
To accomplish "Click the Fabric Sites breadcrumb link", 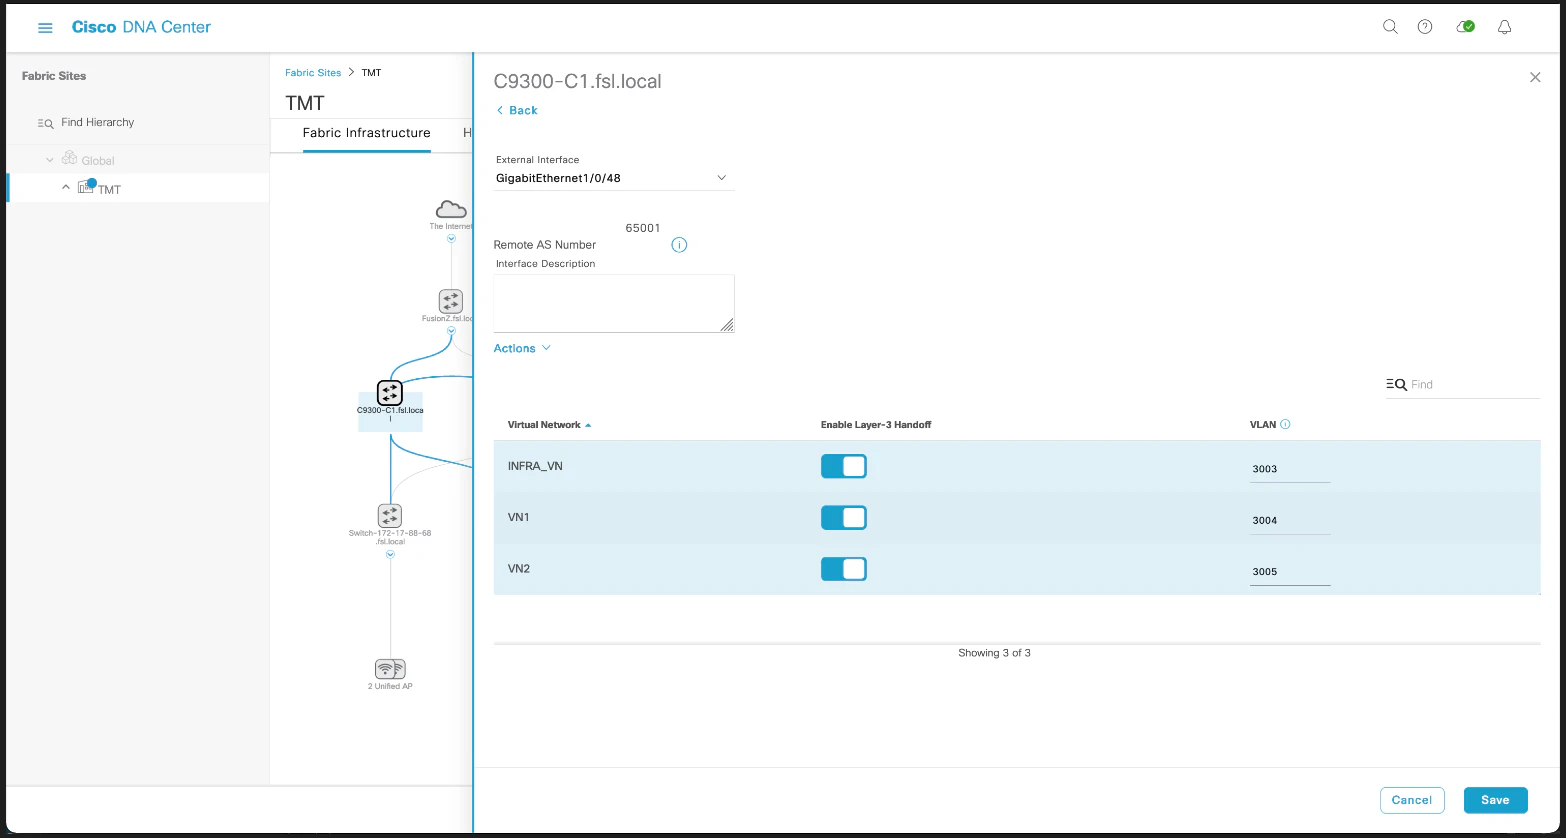I will (x=313, y=73).
